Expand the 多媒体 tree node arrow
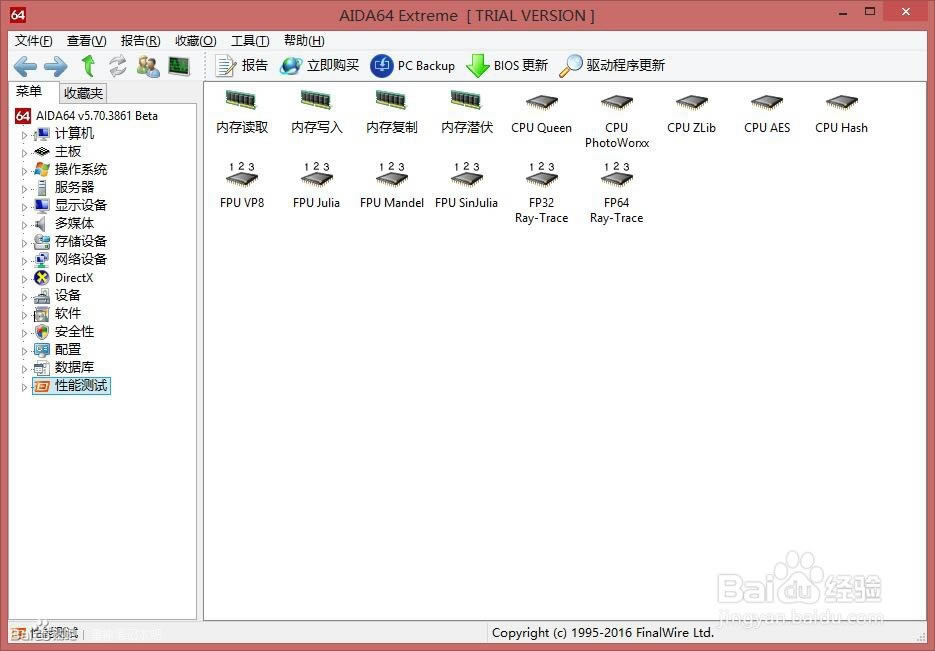The width and height of the screenshot is (935, 651). 24,225
